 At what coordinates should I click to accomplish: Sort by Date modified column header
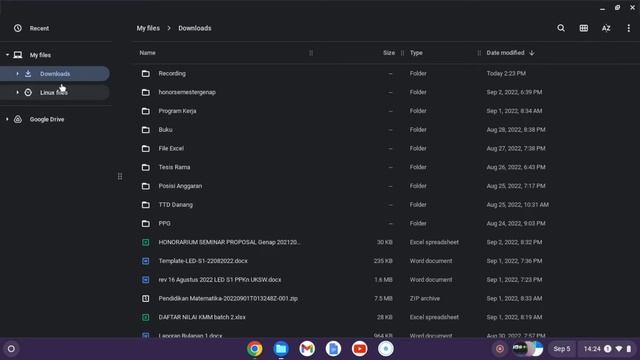(505, 53)
